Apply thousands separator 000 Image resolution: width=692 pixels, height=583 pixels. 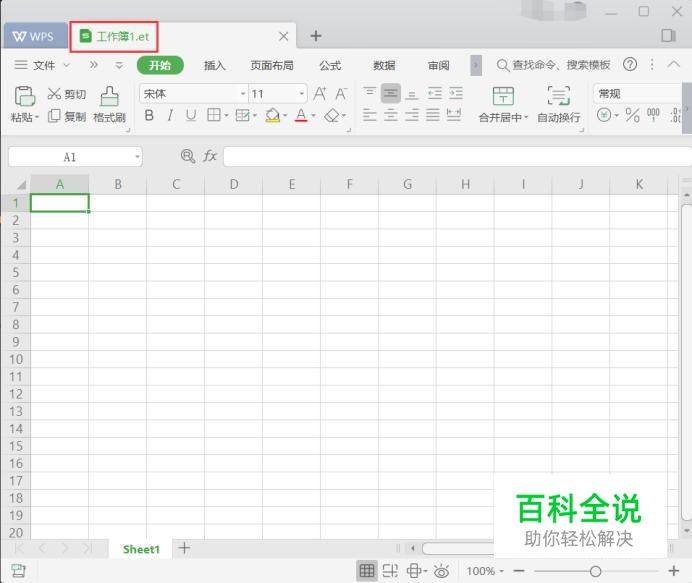[x=653, y=115]
